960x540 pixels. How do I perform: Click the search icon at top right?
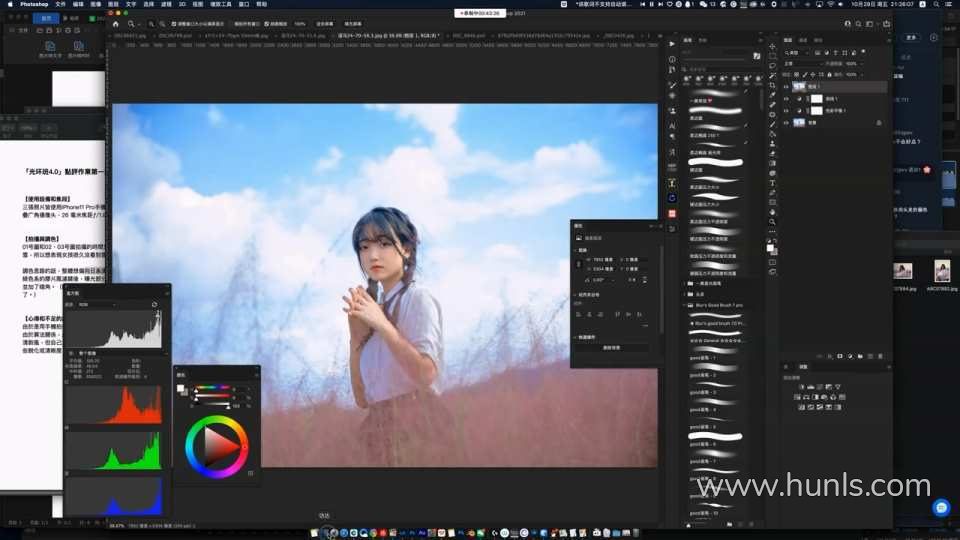858,24
